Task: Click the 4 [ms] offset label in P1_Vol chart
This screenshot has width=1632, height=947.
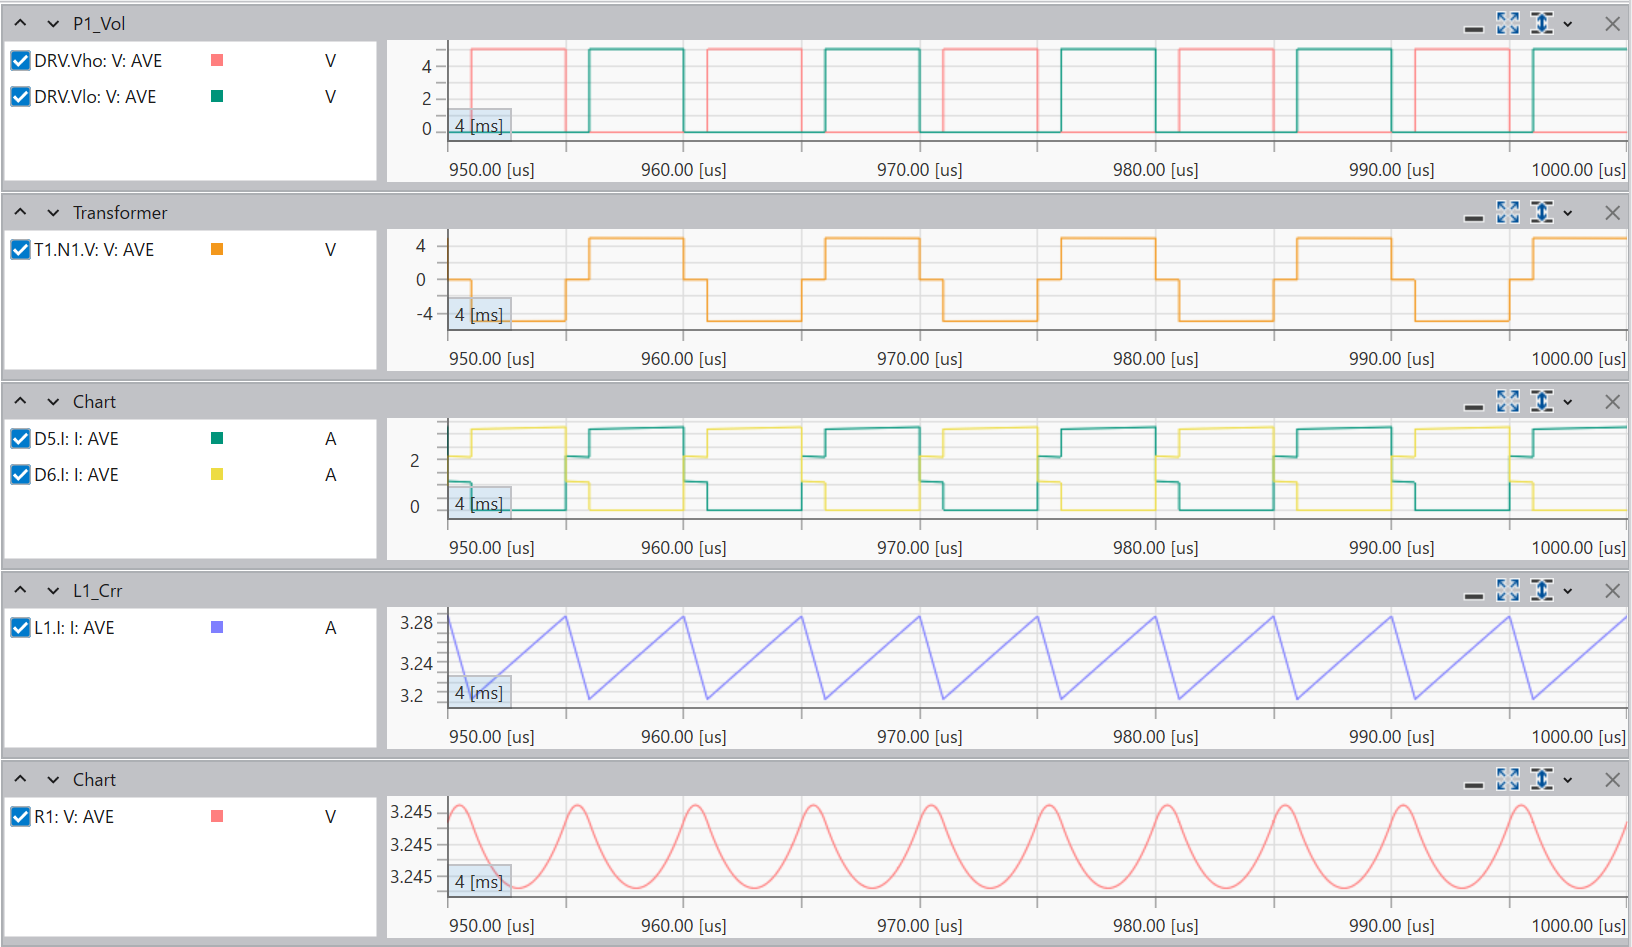Action: (479, 125)
